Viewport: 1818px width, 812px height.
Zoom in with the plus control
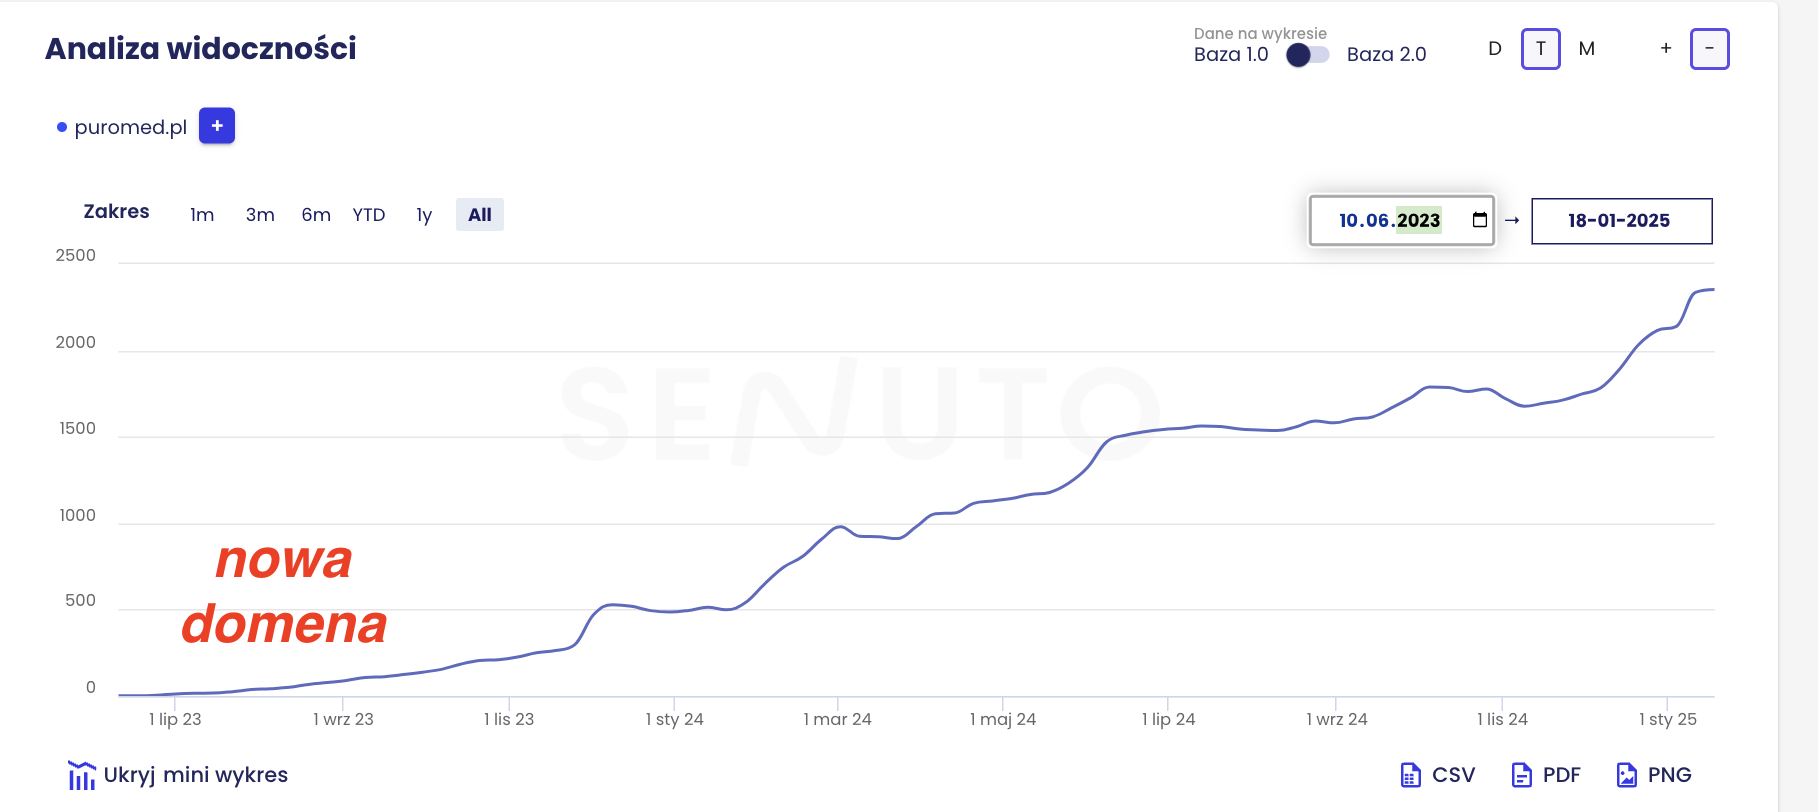coord(1666,48)
